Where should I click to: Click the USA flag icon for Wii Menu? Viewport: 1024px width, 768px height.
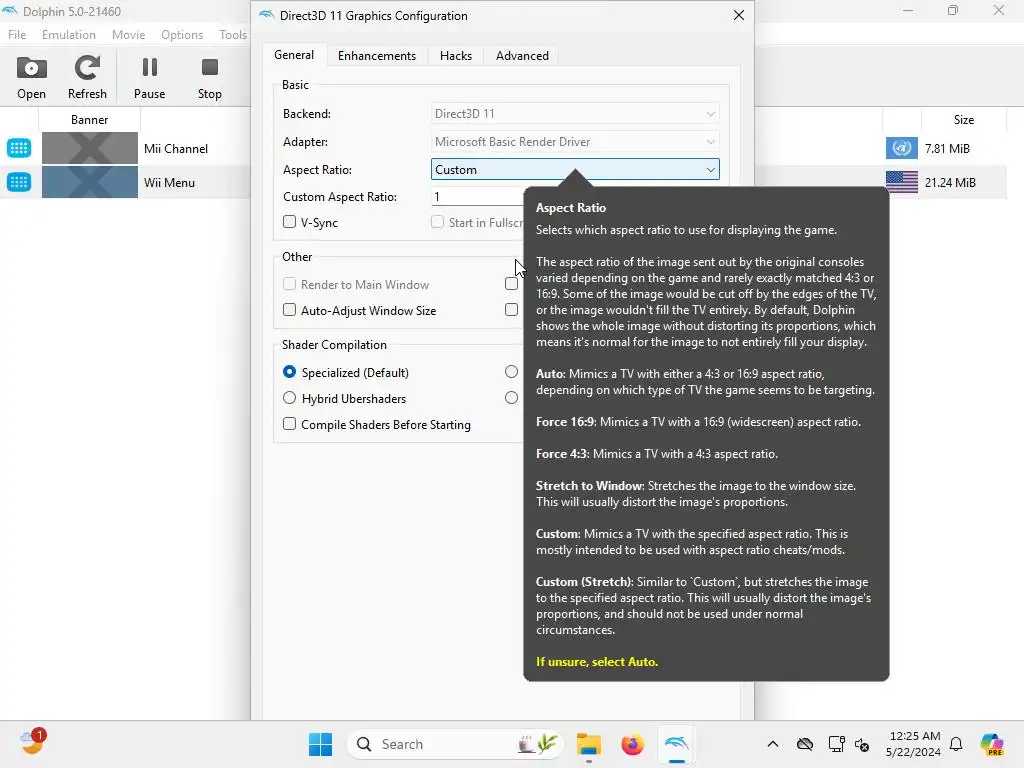click(x=901, y=182)
